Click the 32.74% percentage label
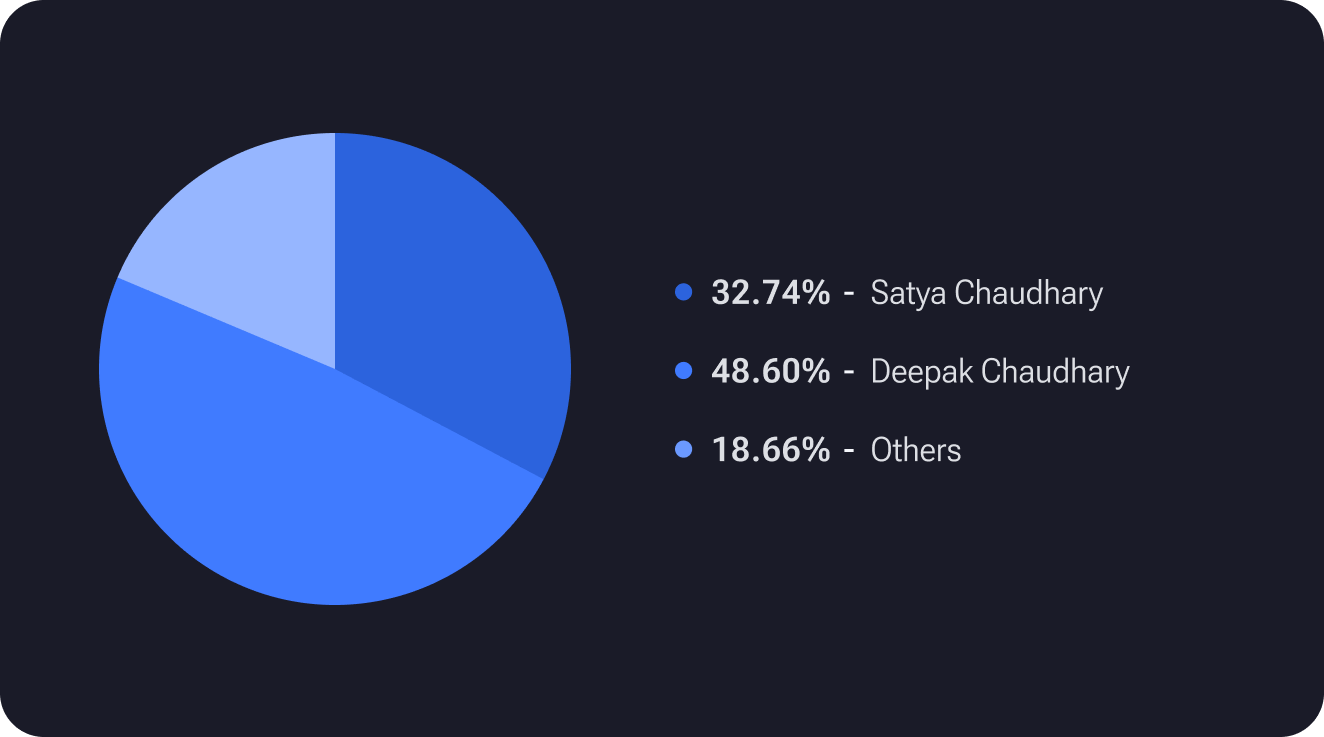This screenshot has width=1324, height=737. (x=770, y=293)
